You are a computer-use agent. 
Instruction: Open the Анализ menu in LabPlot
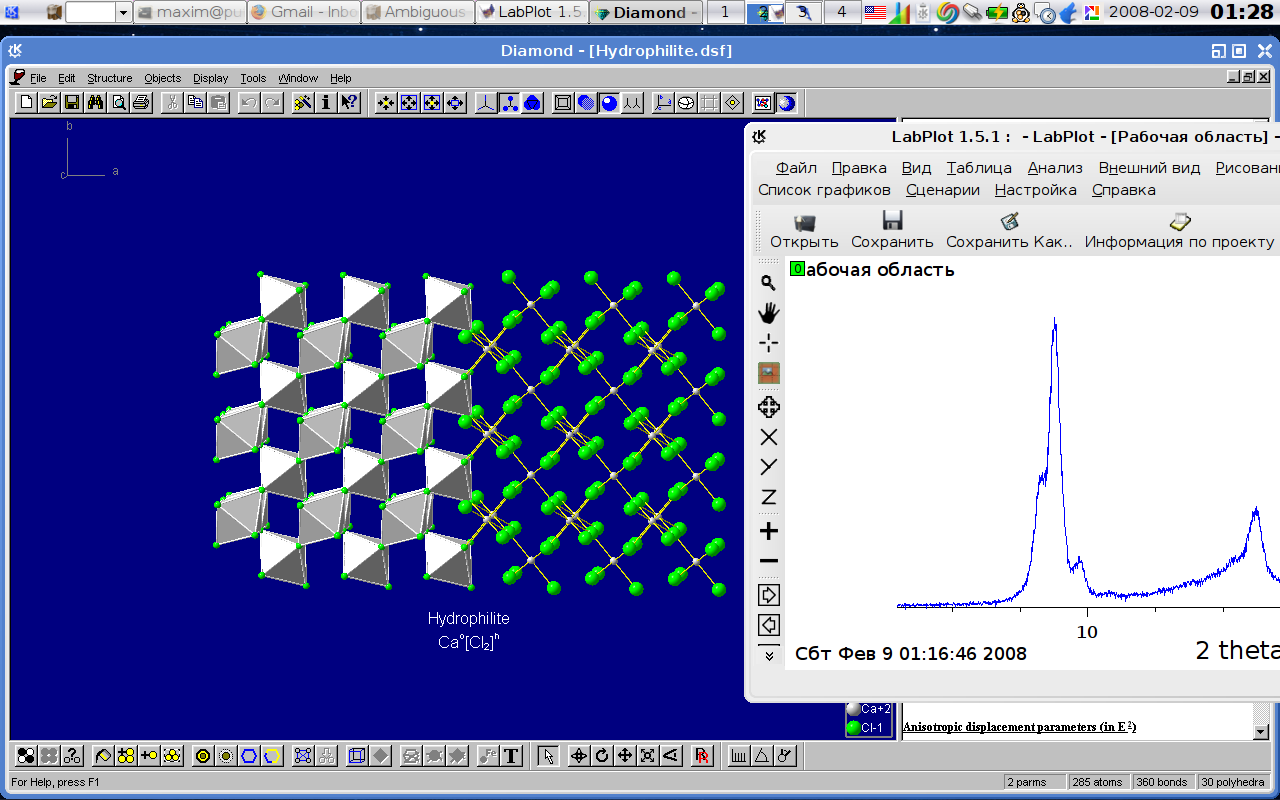click(x=1055, y=168)
